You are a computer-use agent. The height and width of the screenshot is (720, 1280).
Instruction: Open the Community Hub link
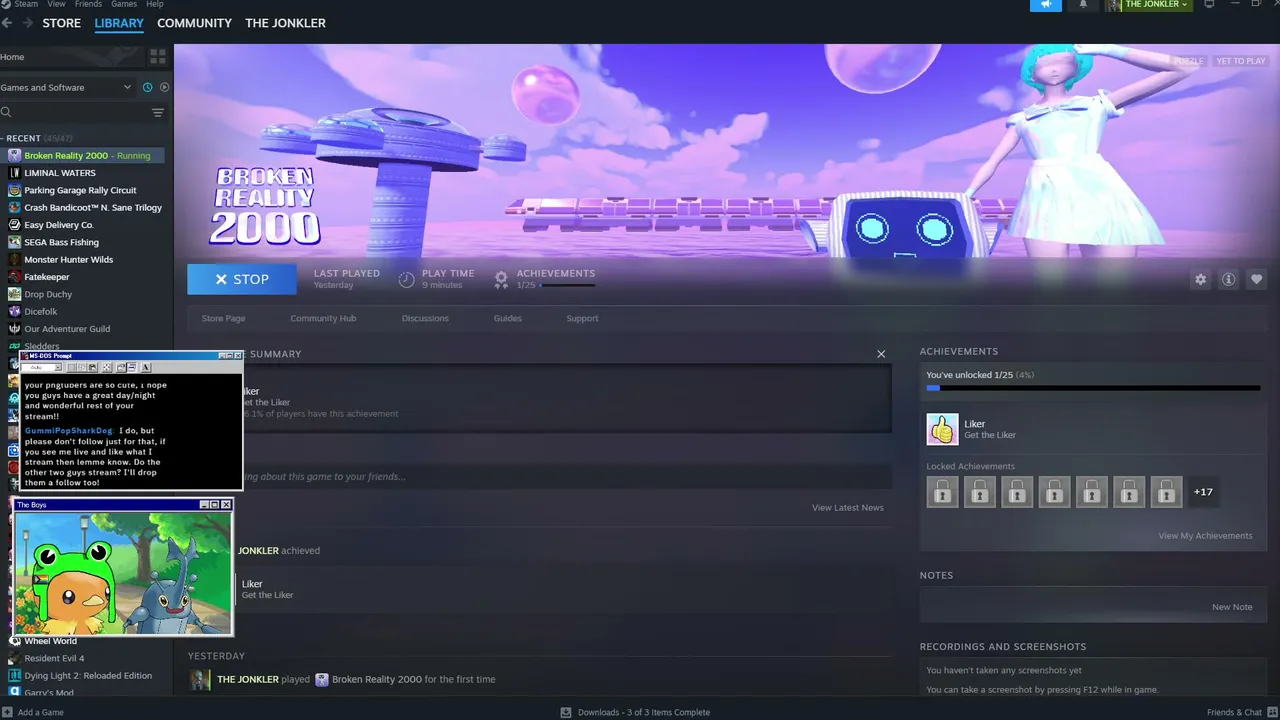(x=323, y=318)
